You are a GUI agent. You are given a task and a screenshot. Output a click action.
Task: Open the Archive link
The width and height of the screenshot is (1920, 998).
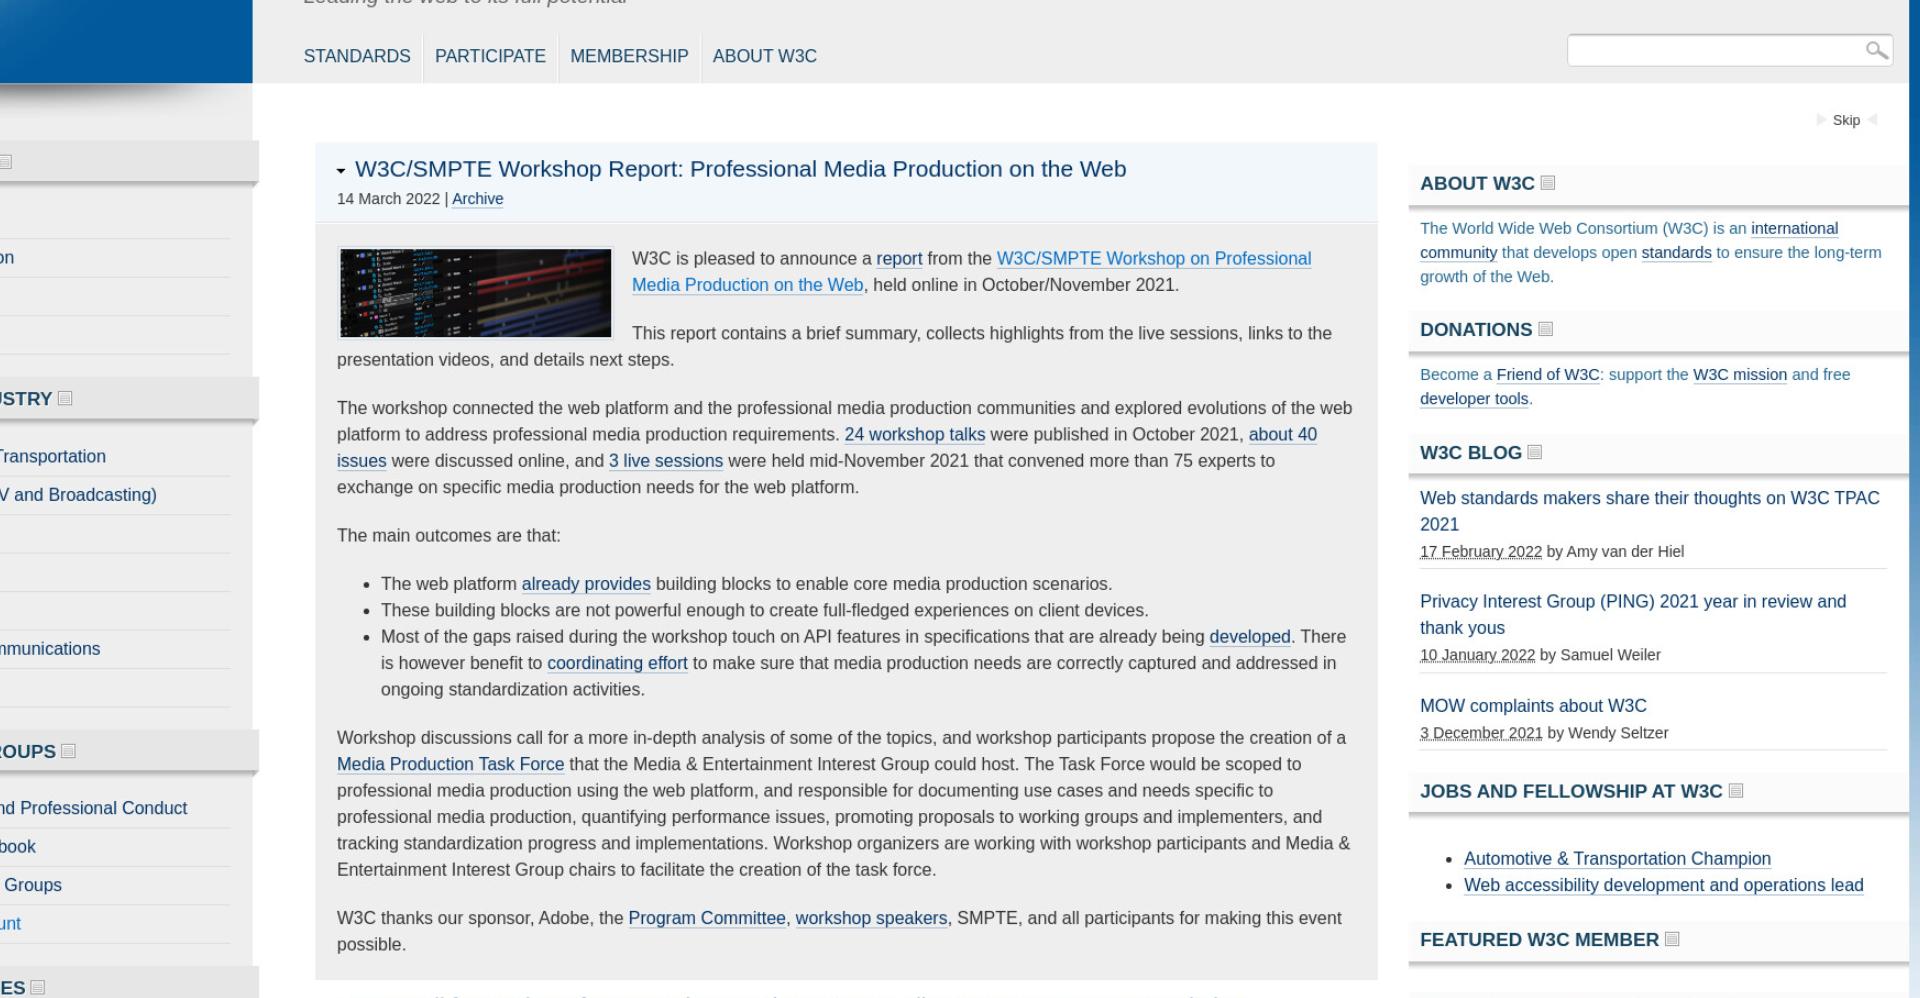pos(477,199)
